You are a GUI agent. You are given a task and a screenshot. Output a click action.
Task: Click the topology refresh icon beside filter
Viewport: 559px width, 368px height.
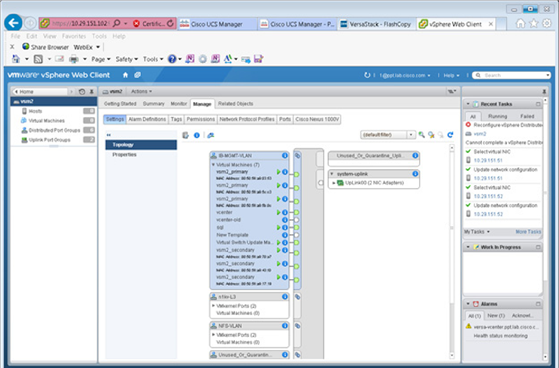450,135
